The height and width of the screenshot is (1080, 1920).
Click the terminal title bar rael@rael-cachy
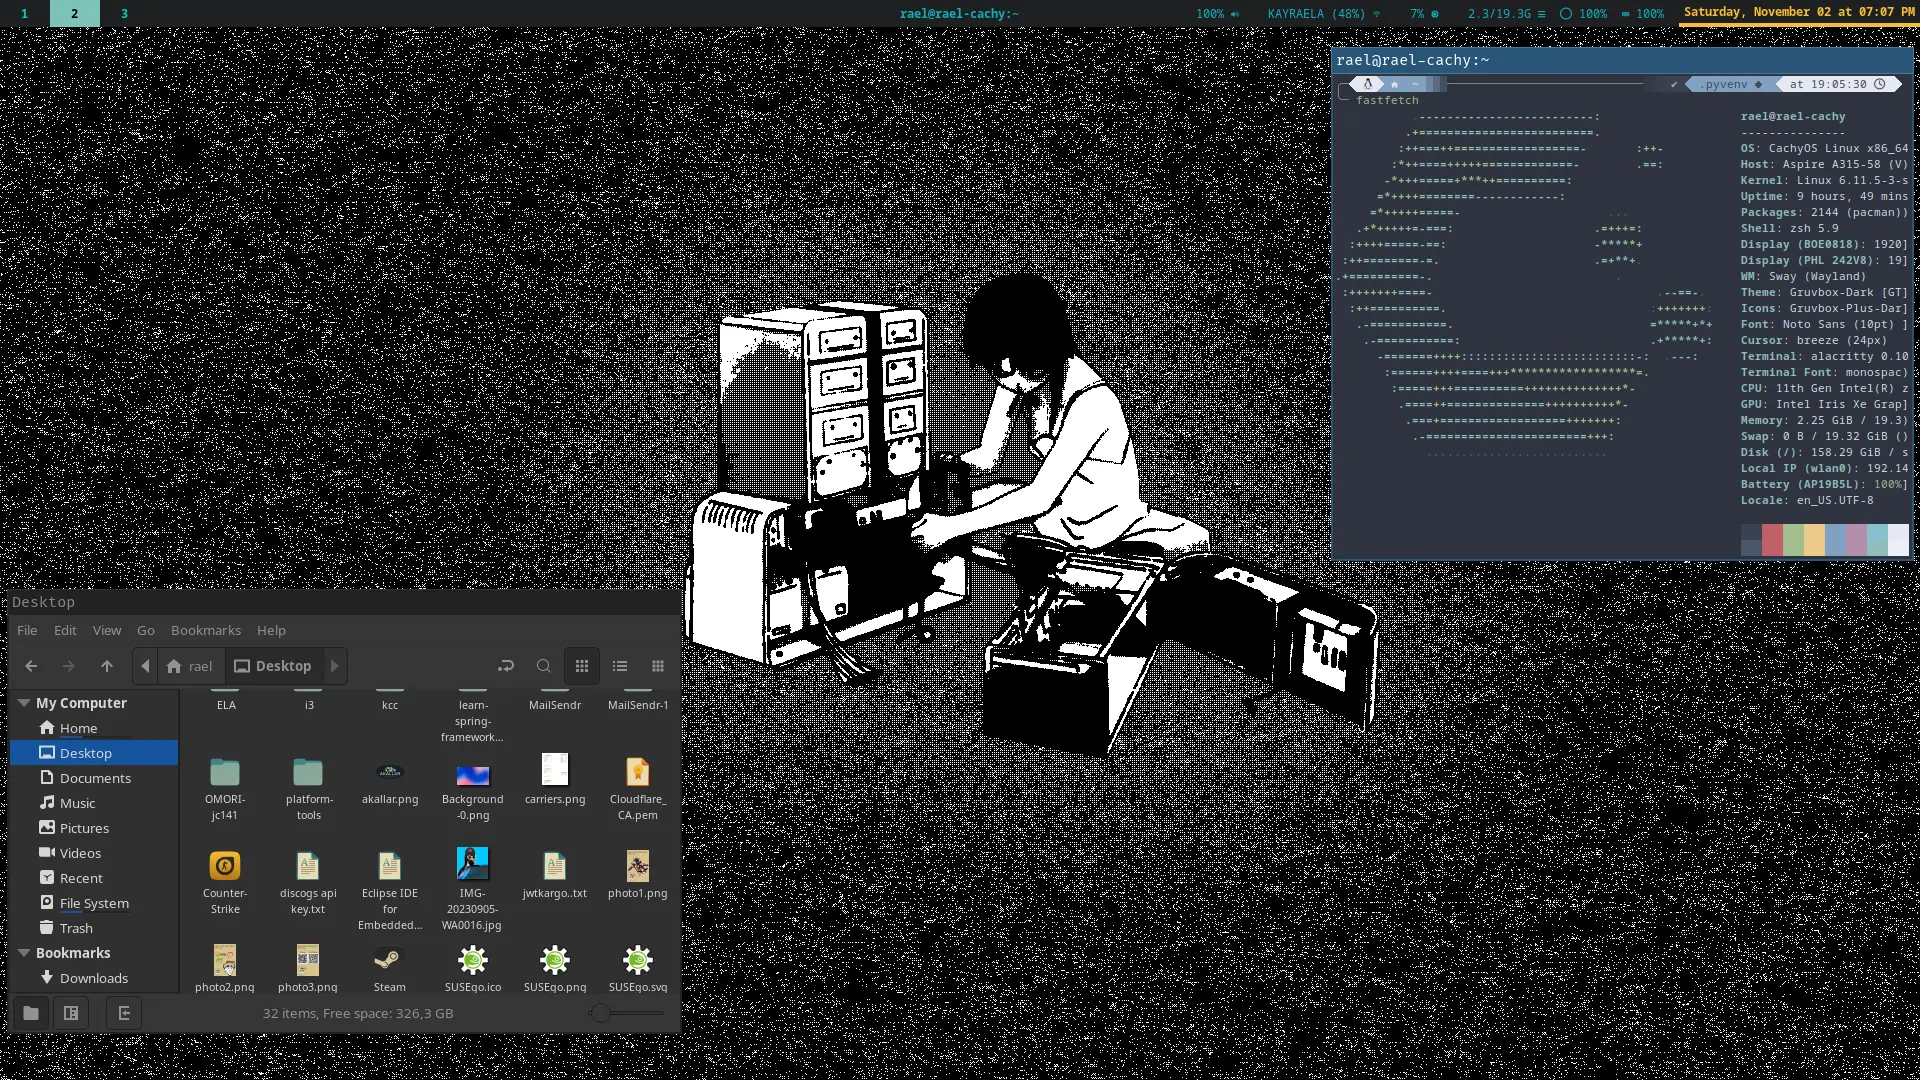pos(1622,60)
